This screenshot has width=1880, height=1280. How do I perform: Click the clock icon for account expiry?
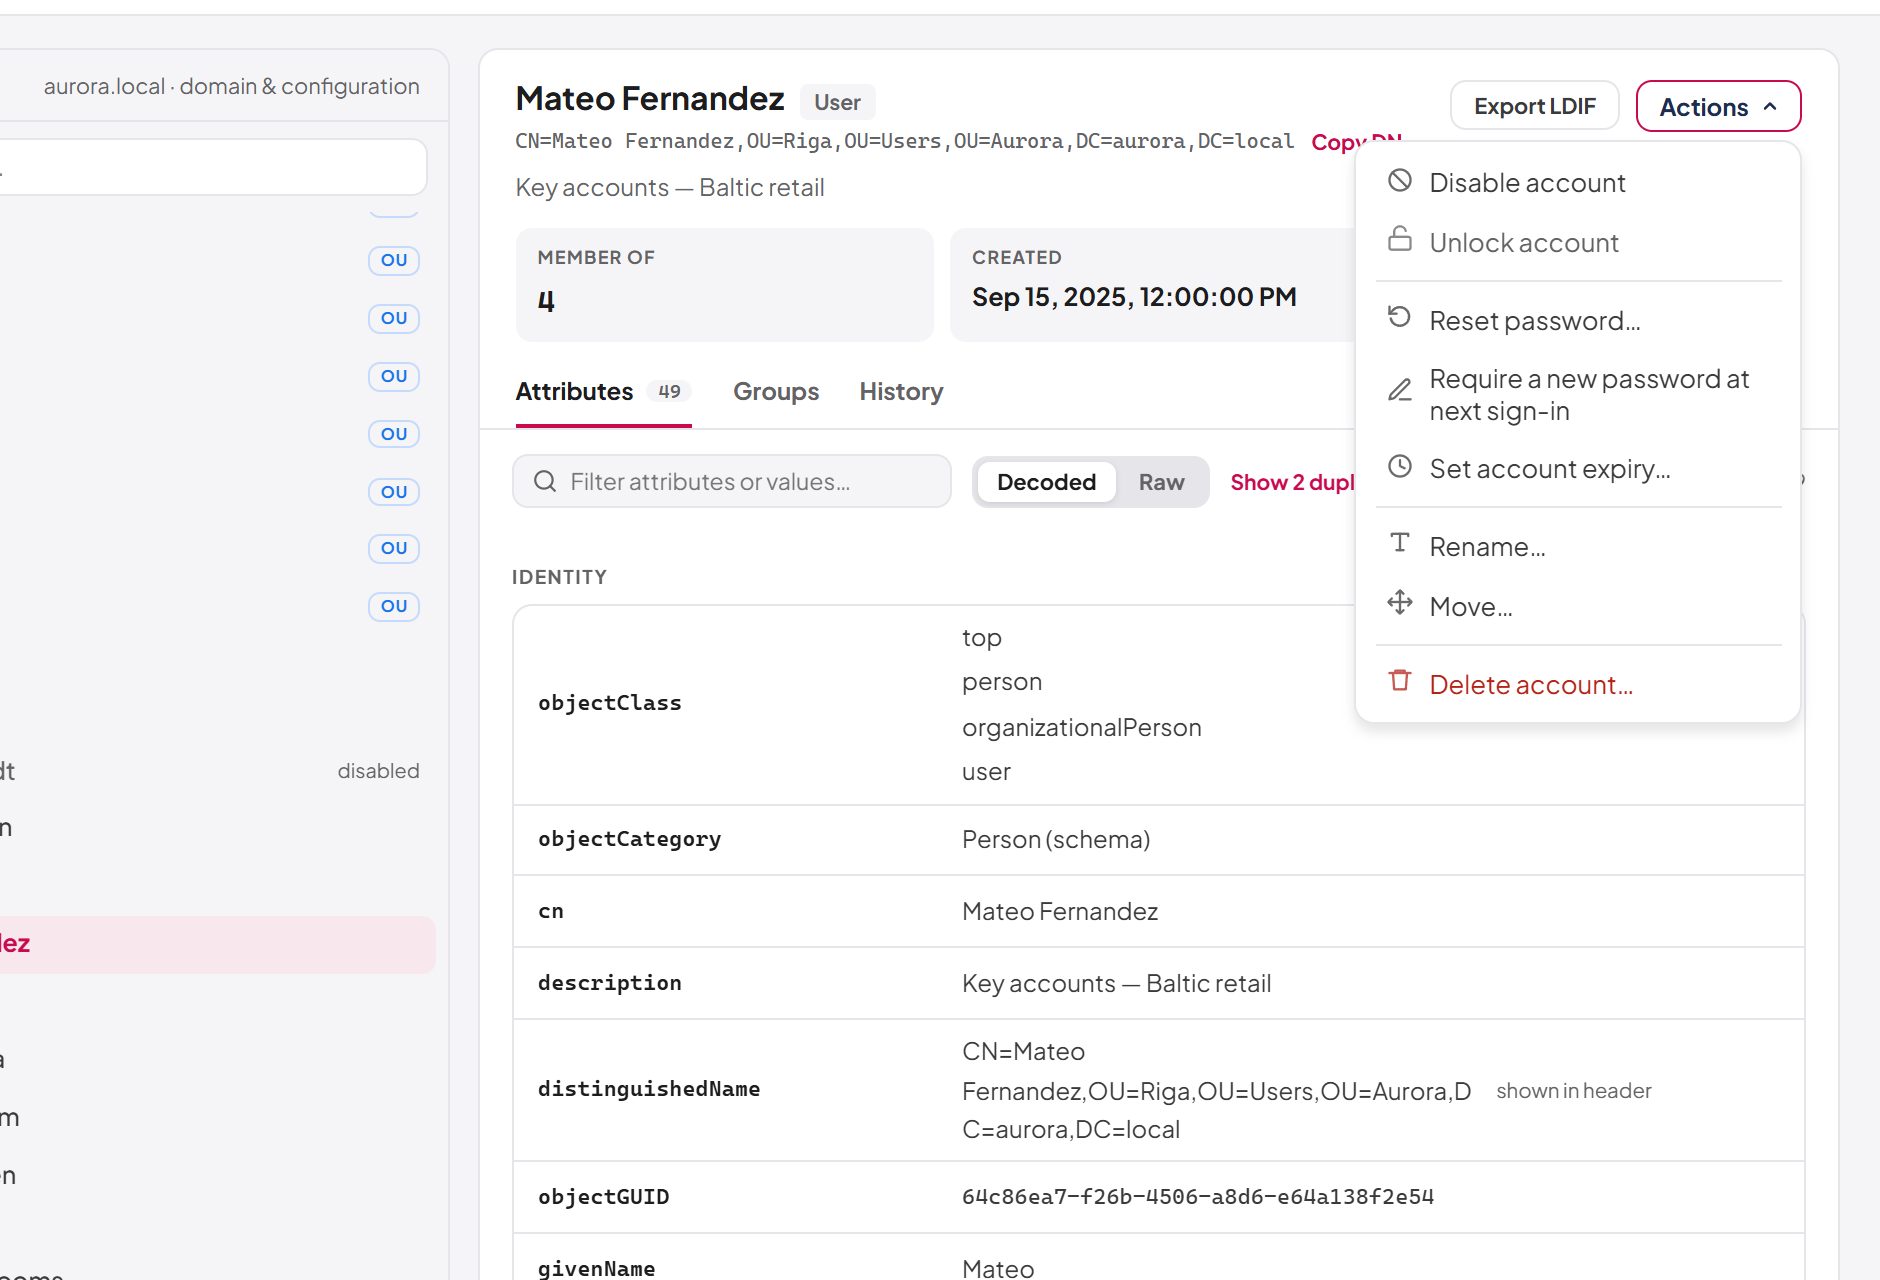(x=1400, y=466)
